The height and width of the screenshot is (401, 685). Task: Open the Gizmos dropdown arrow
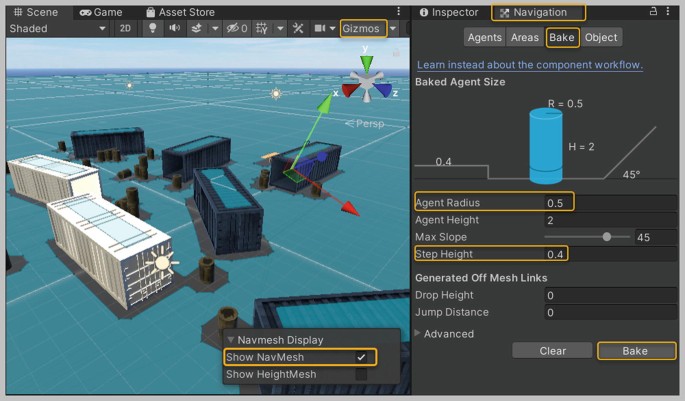(x=393, y=29)
